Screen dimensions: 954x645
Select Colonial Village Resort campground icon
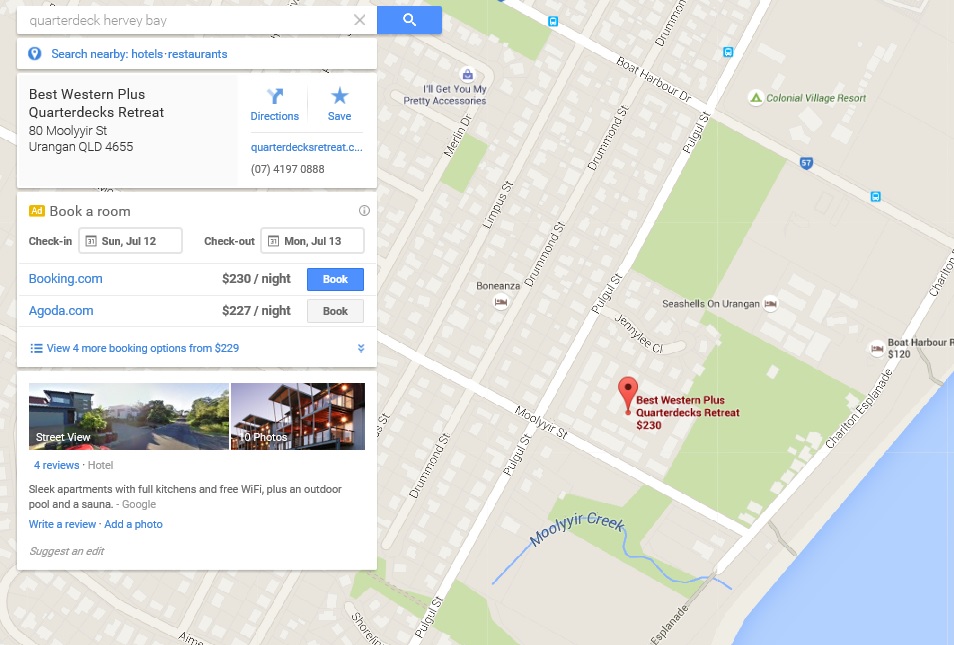click(756, 98)
